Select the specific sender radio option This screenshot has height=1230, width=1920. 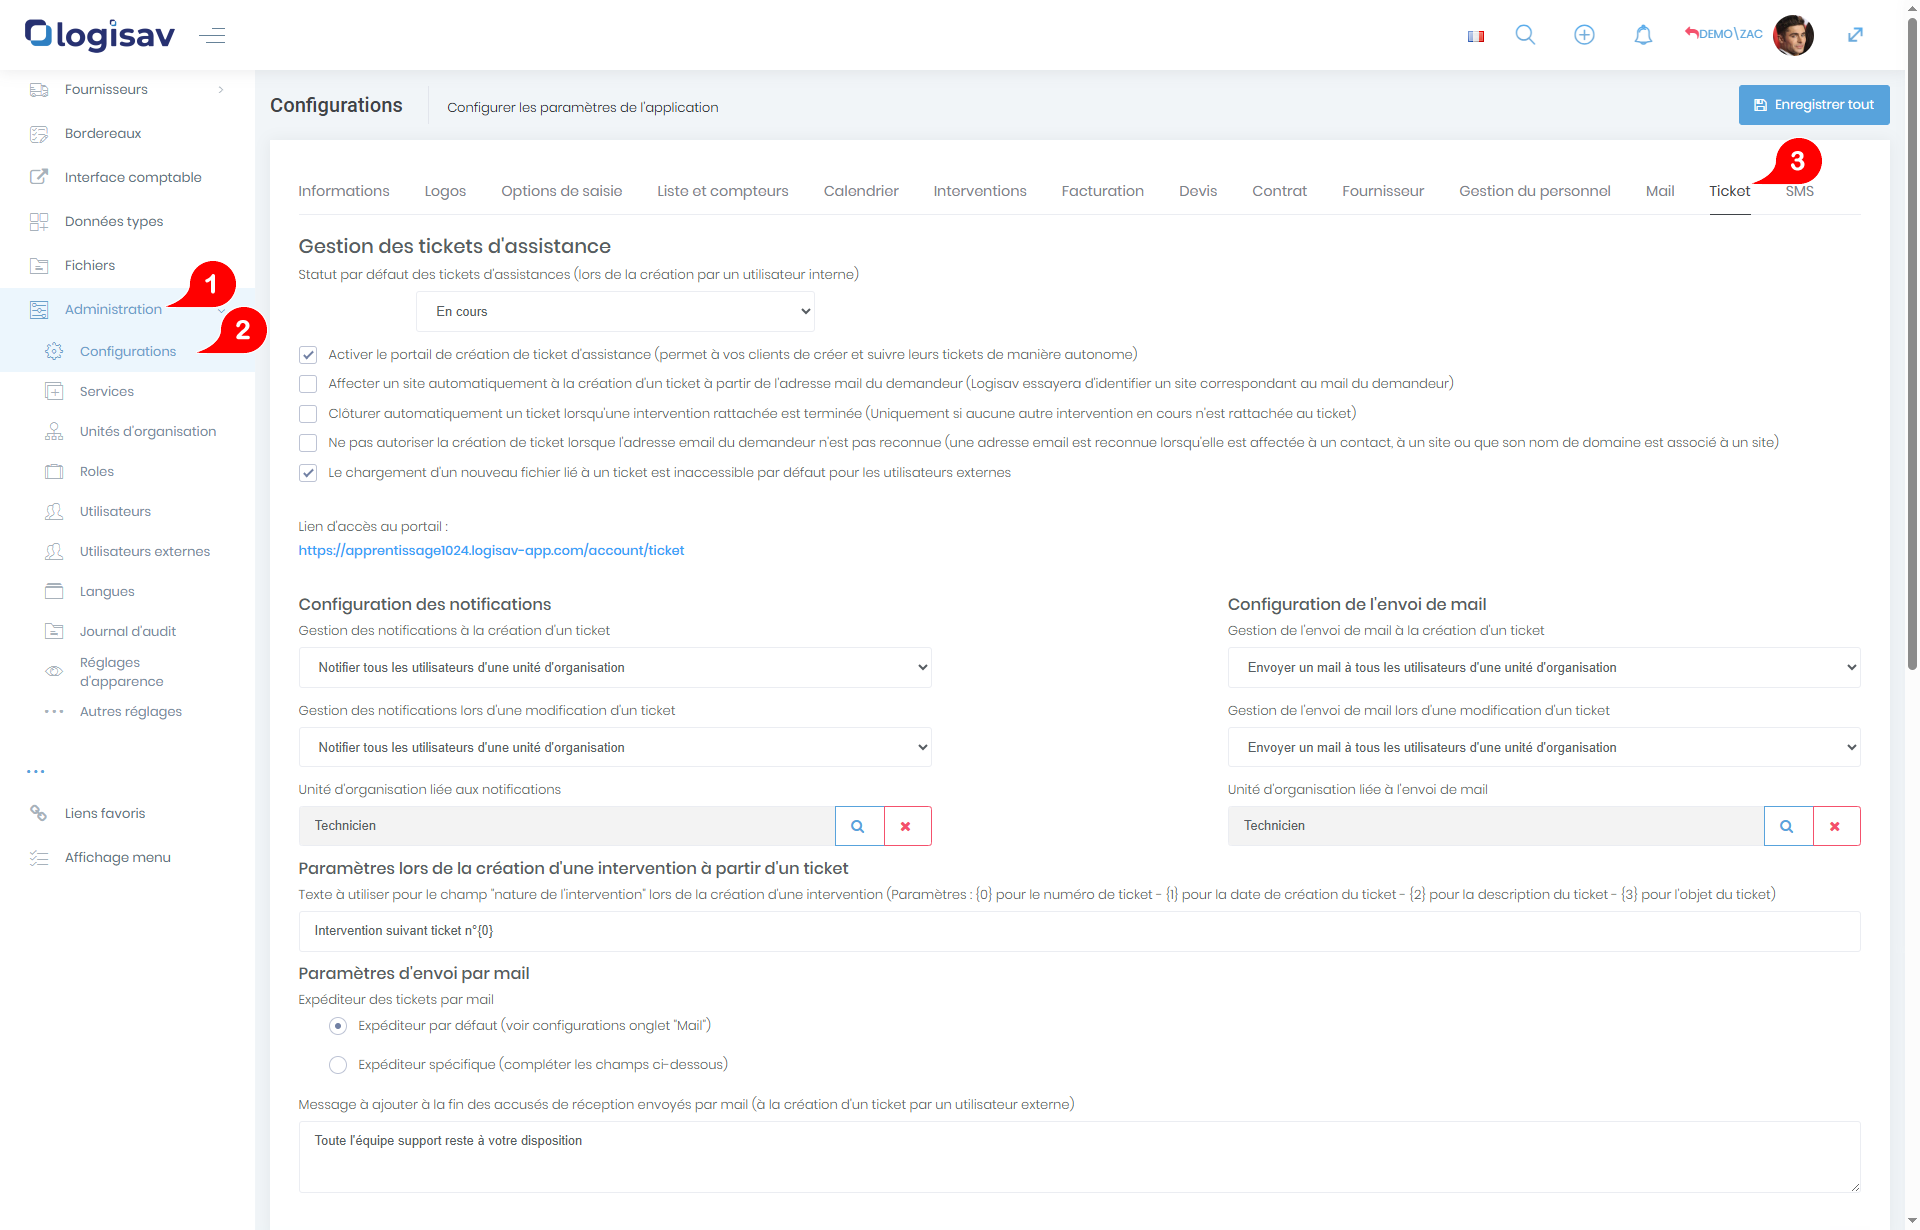[x=338, y=1065]
